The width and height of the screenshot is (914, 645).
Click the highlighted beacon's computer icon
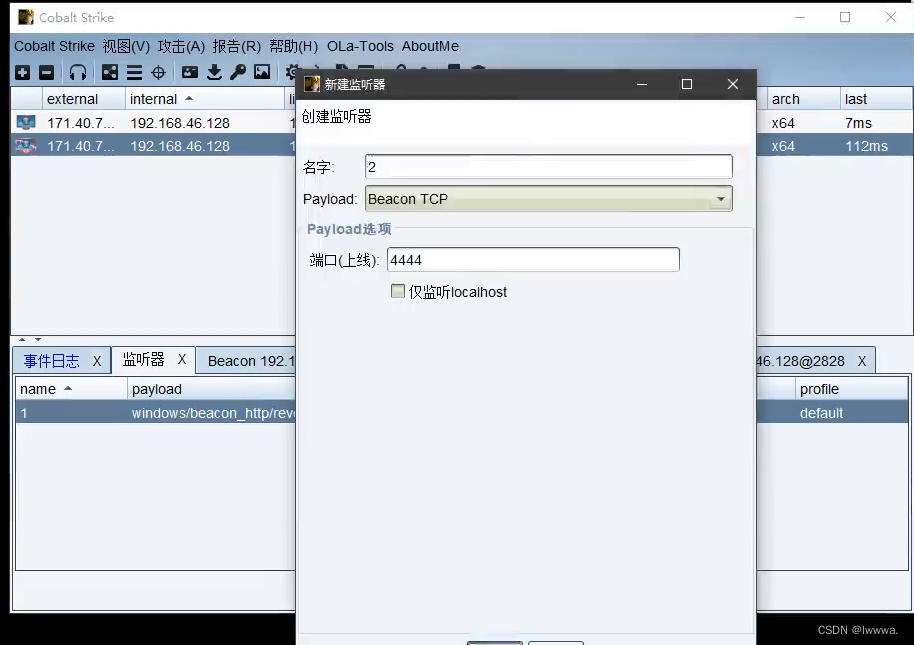pos(26,145)
